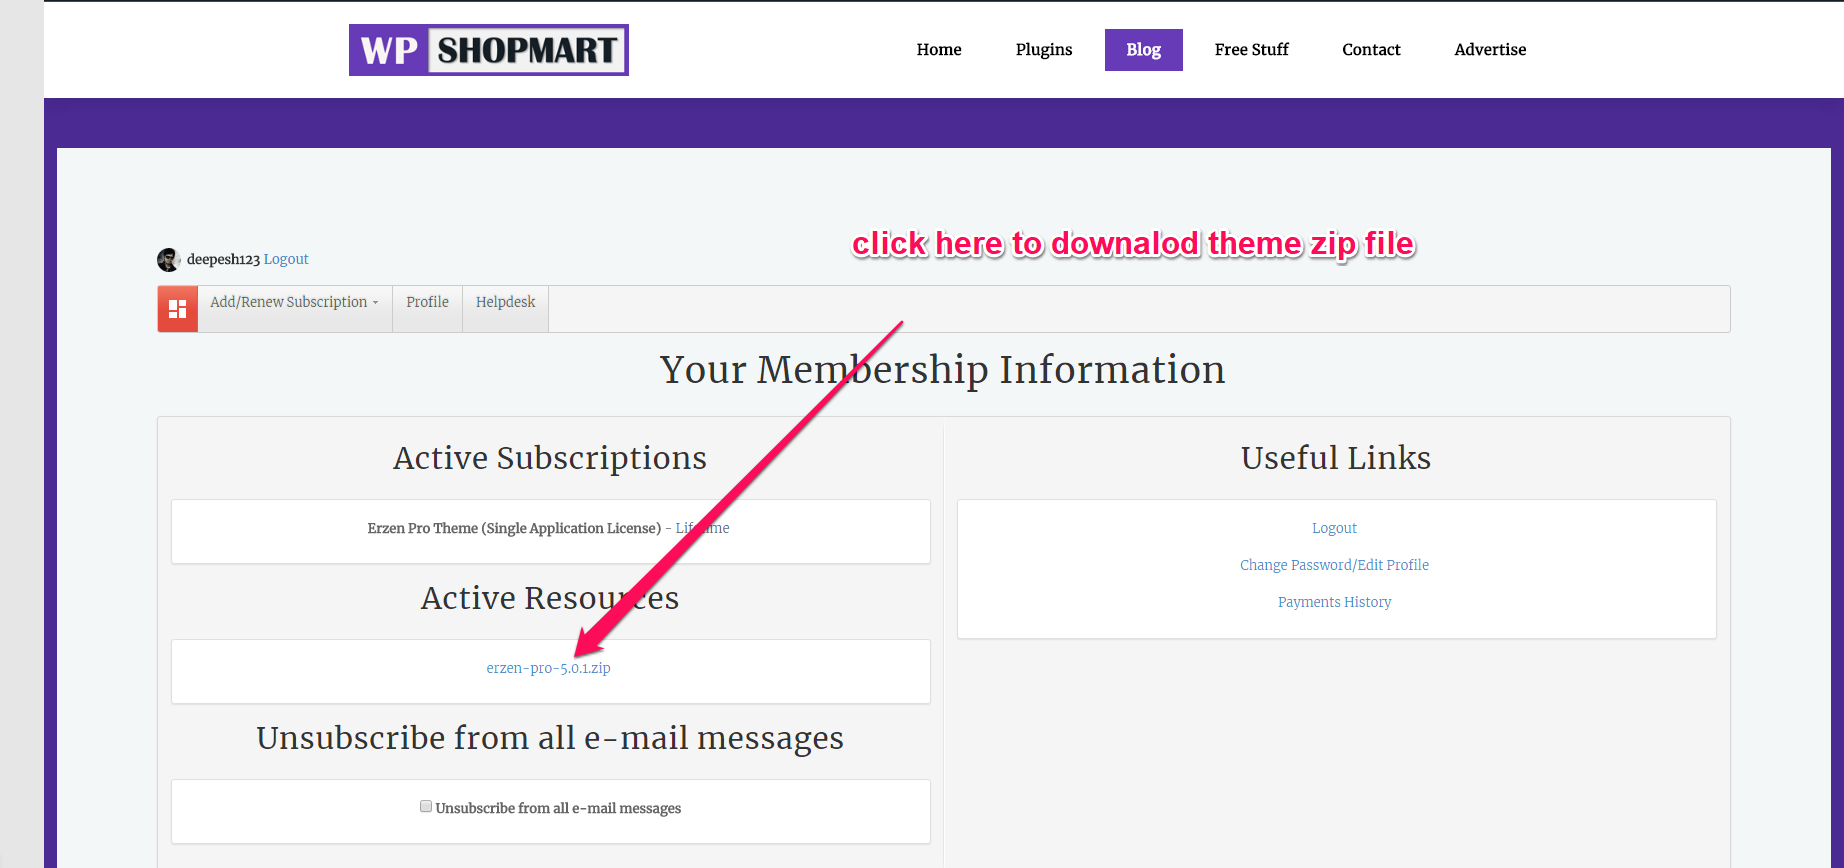Tick Unsubscribe from all e-mail messages checkbox
Viewport: 1844px width, 868px height.
[x=426, y=806]
